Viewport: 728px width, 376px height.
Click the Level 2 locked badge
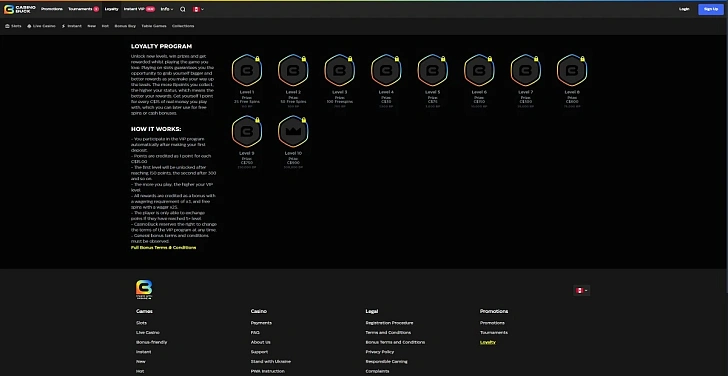[x=293, y=70]
